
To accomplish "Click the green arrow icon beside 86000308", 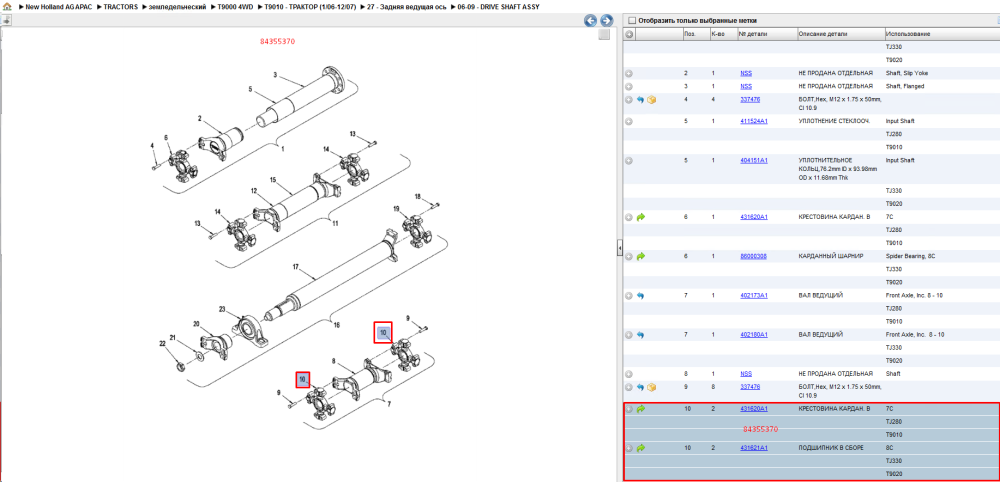I will pos(641,256).
